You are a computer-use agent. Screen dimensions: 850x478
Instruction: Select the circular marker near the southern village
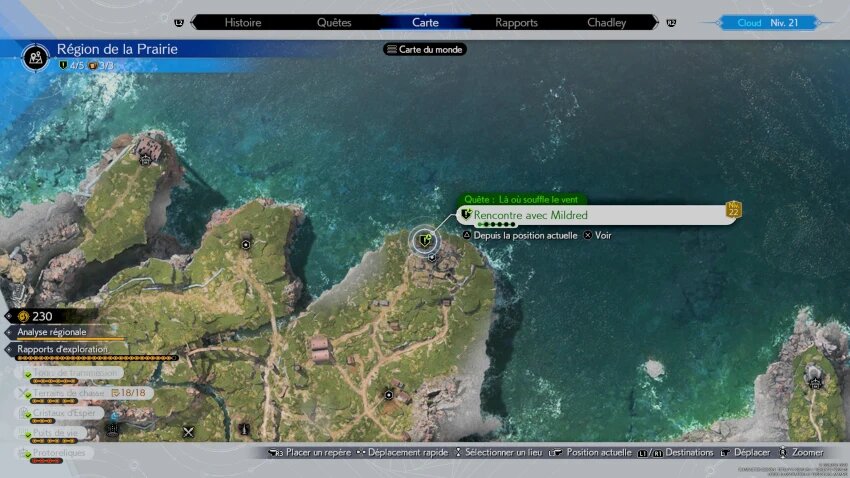tap(389, 395)
